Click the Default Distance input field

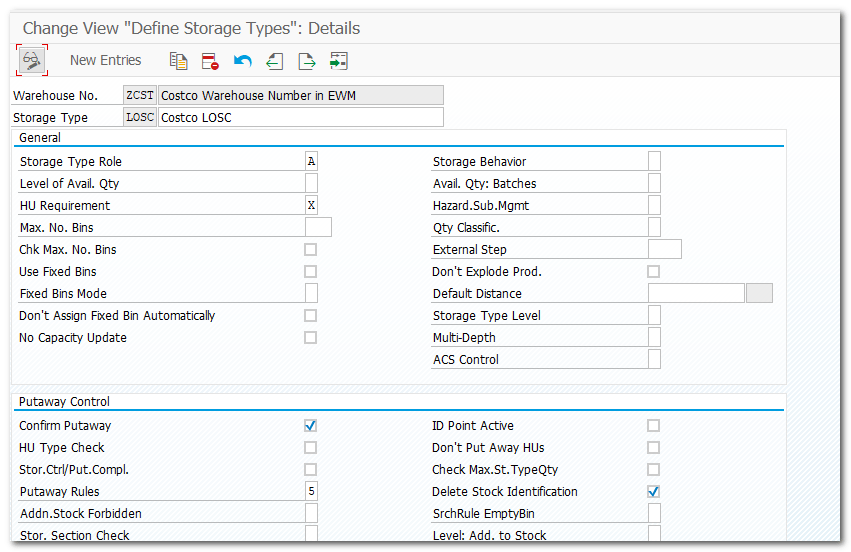point(696,294)
